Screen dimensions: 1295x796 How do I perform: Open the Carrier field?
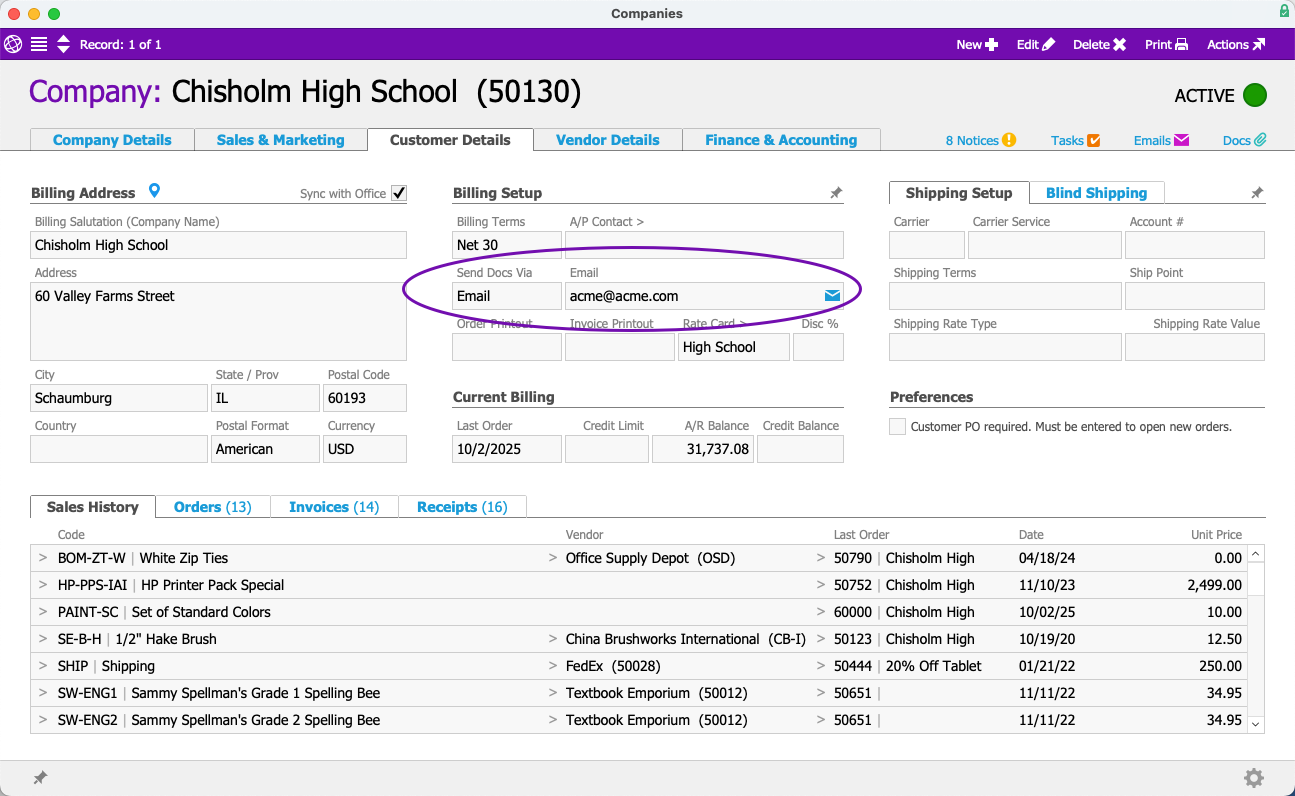point(927,245)
